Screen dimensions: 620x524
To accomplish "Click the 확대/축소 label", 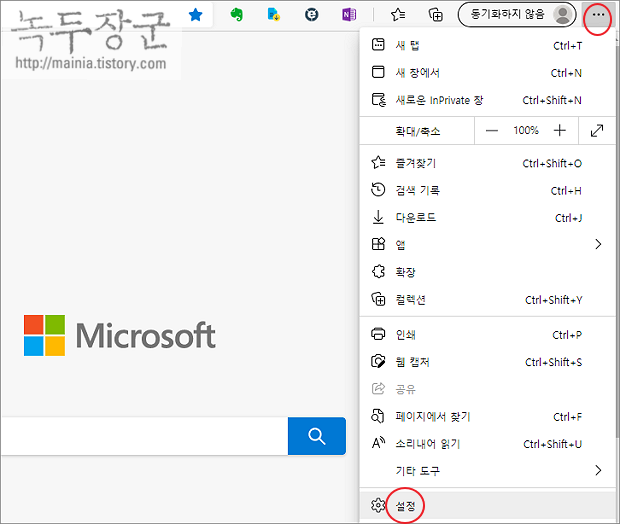I will coord(418,131).
